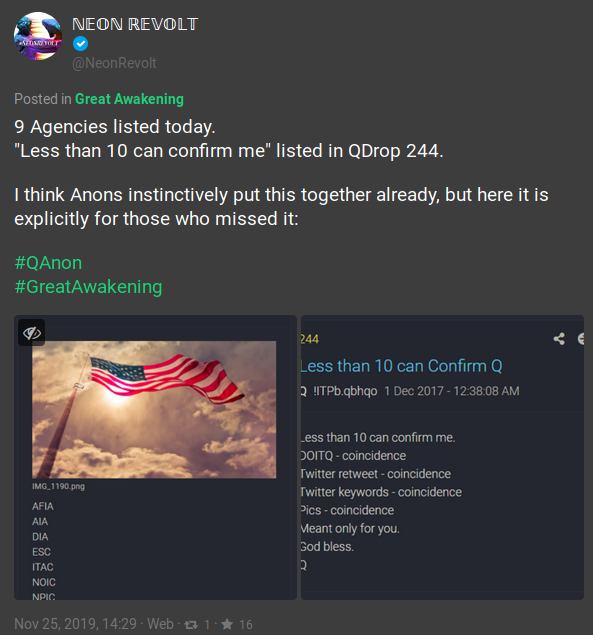The height and width of the screenshot is (635, 593).
Task: Open Neon Revolt profile avatar
Action: (x=38, y=36)
